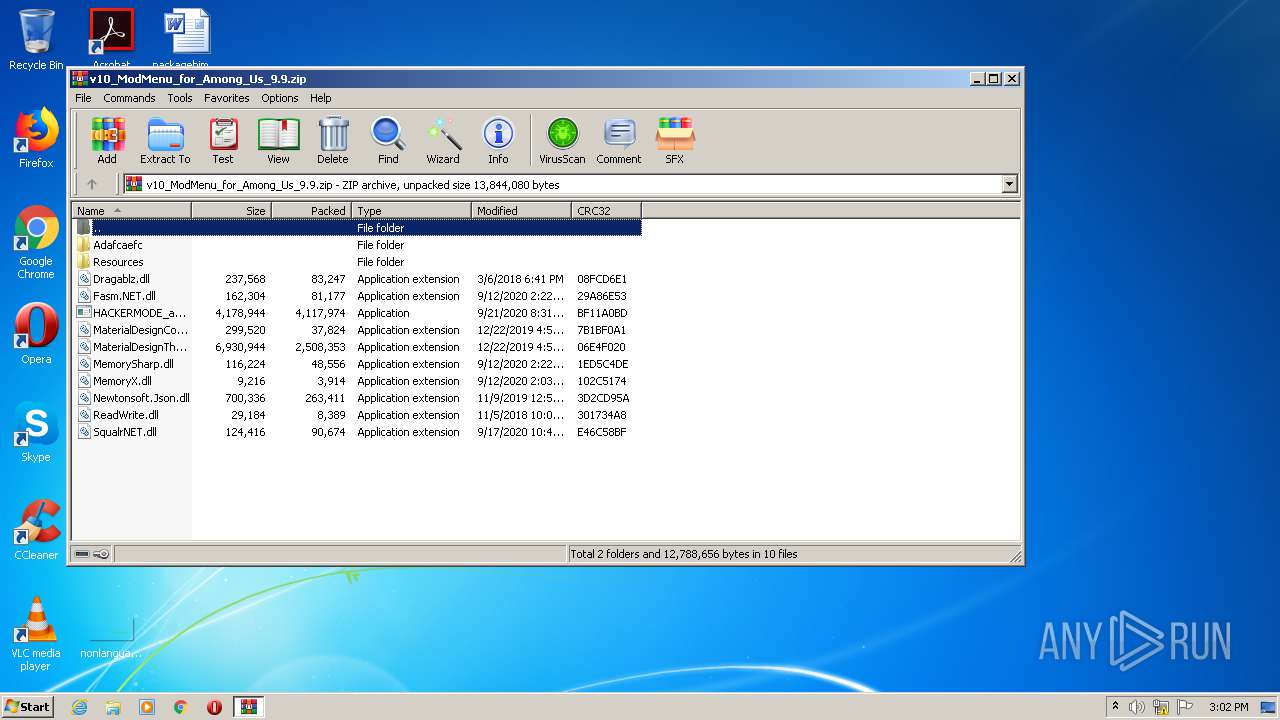
Task: Click the Delete trash icon
Action: (333, 140)
